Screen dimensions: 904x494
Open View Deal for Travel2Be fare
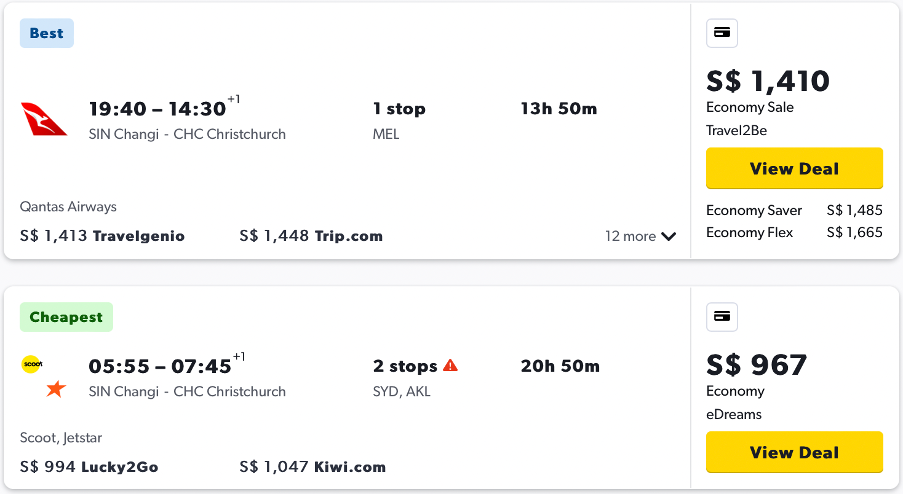(794, 168)
